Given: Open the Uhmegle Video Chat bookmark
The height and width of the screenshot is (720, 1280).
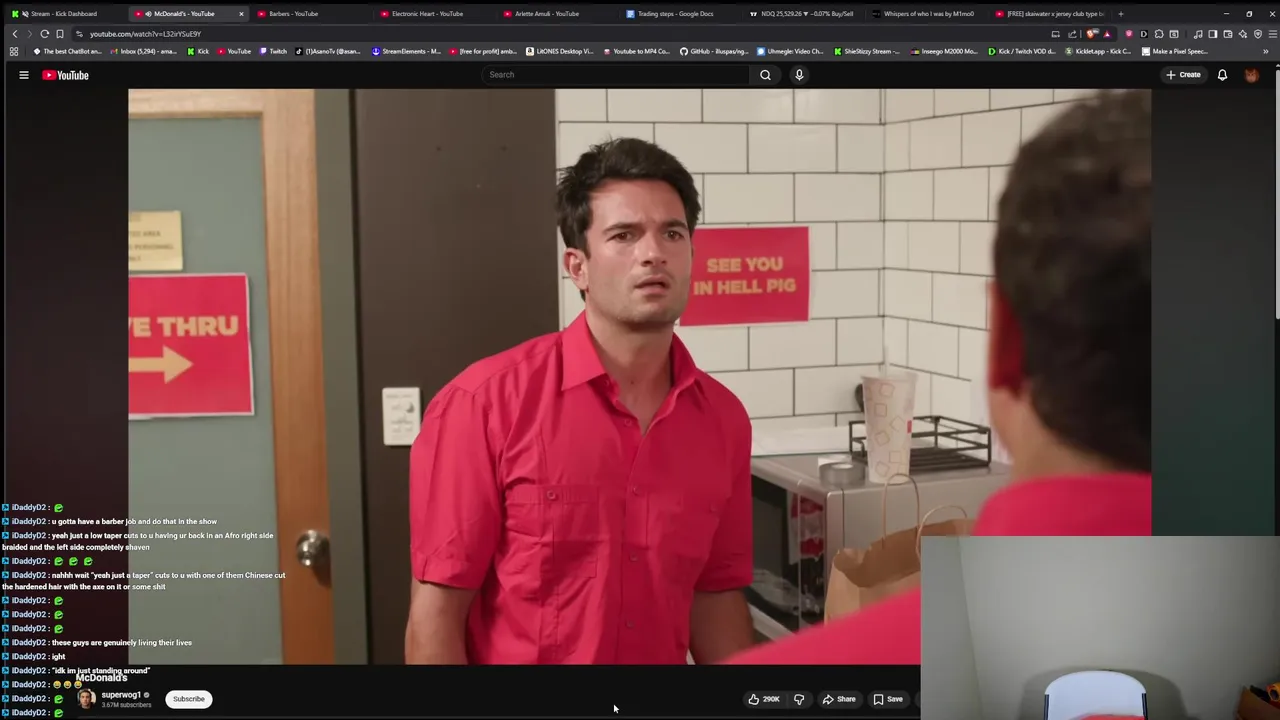Looking at the screenshot, I should pos(791,51).
